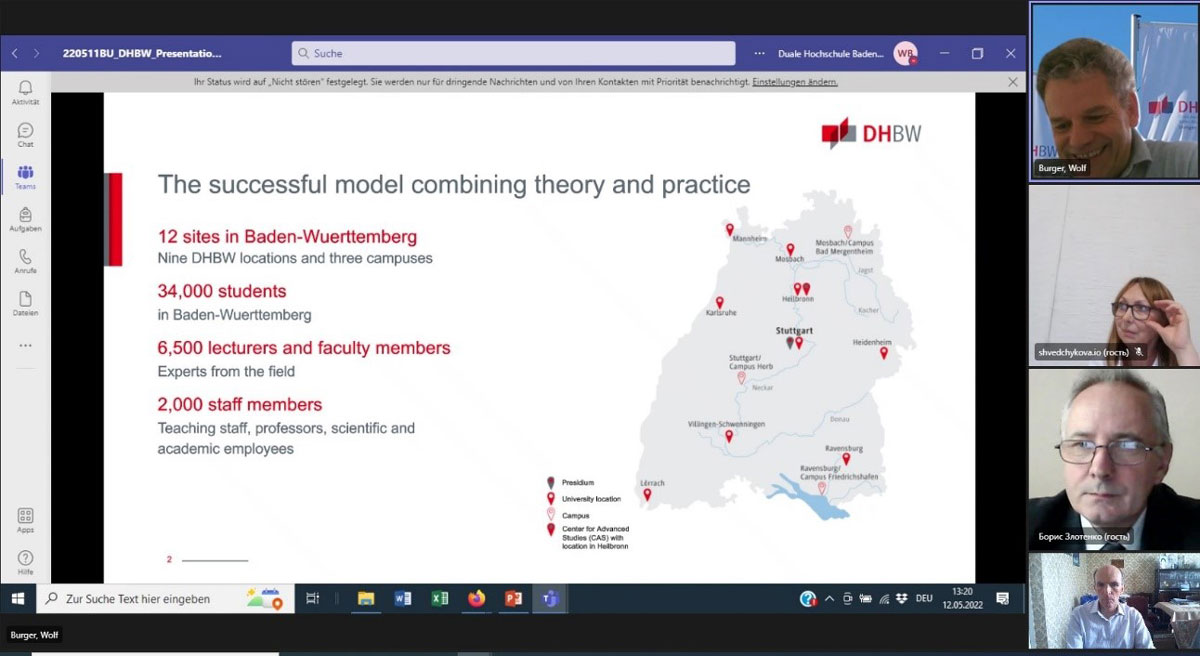Click '6,500 lecturers and faculty members' text
1200x656 pixels.
coord(304,348)
